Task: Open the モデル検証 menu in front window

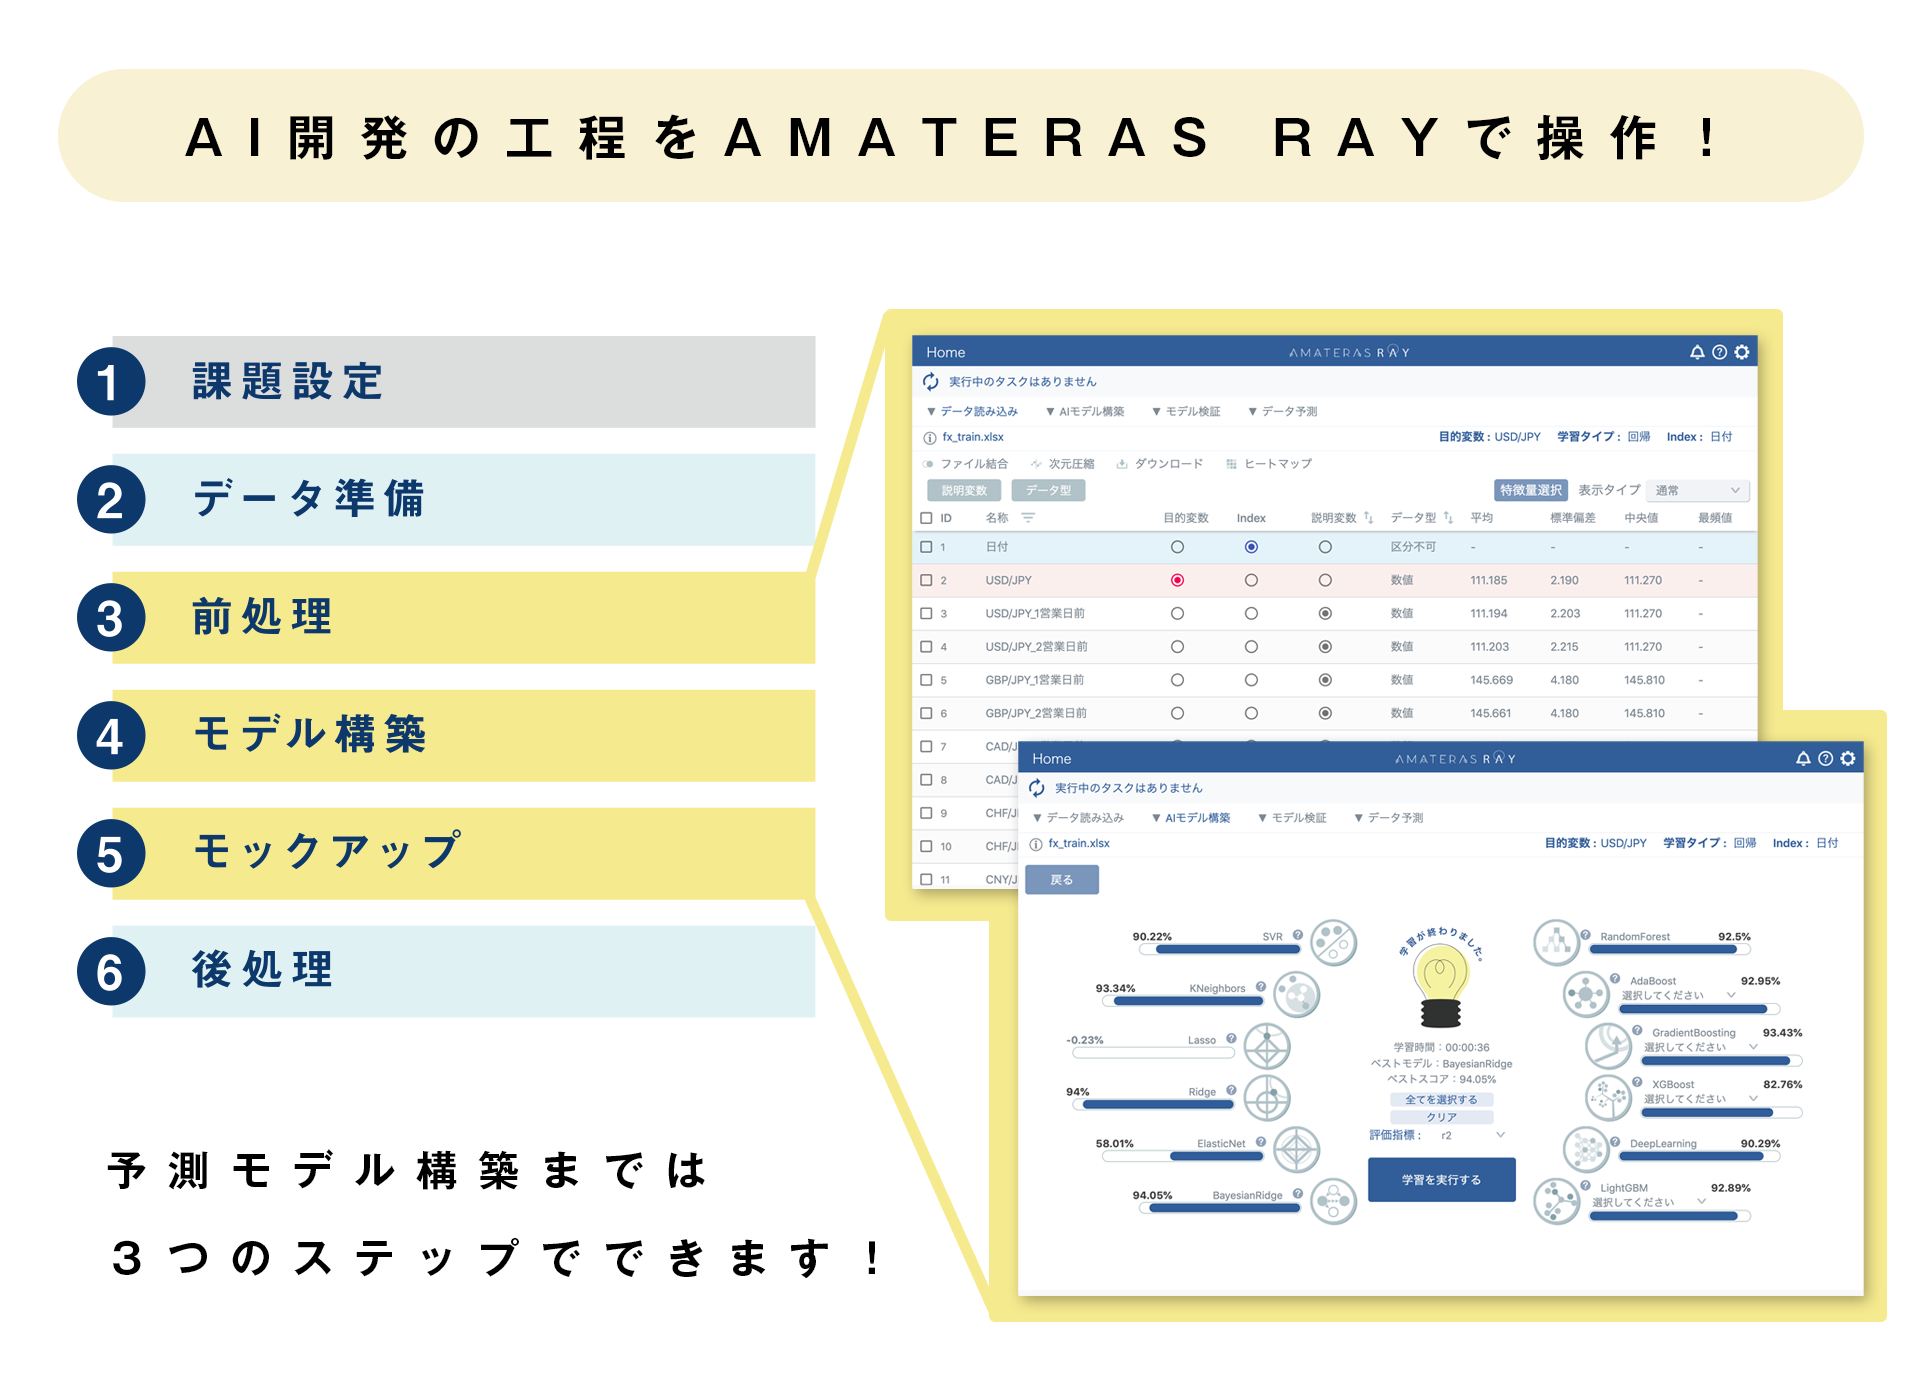Action: point(1293,818)
